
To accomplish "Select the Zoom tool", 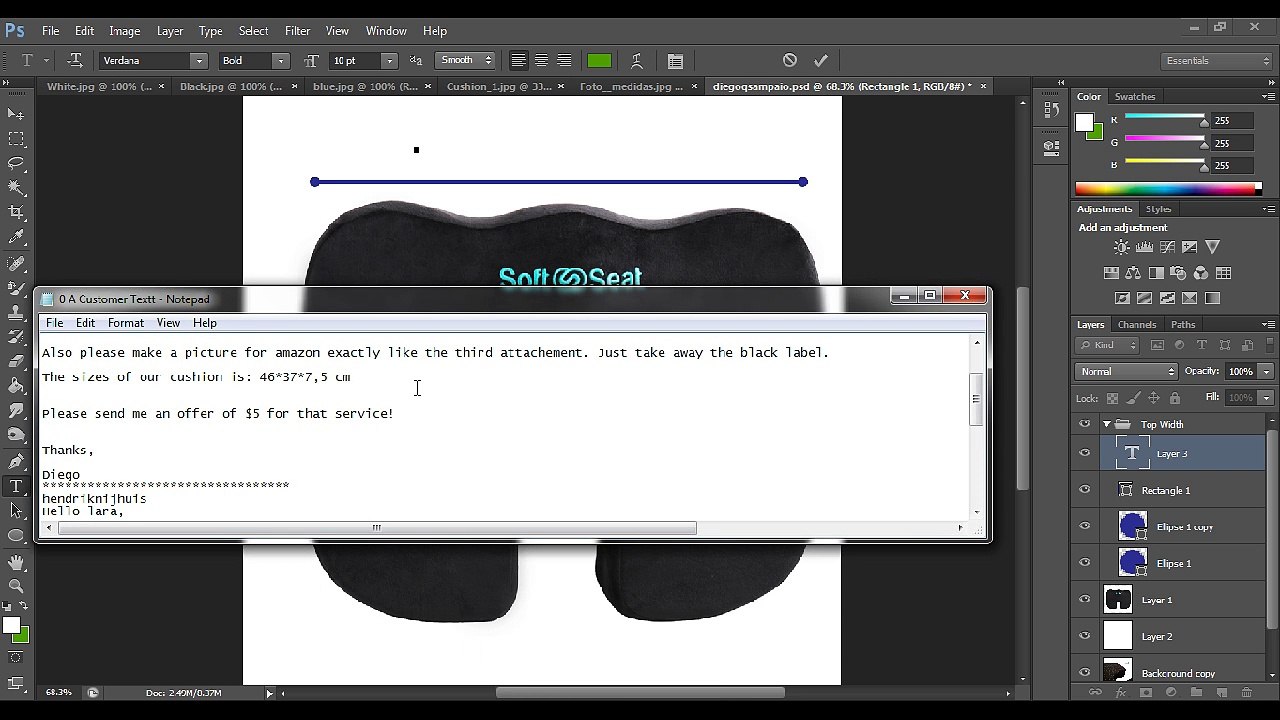I will [x=16, y=586].
